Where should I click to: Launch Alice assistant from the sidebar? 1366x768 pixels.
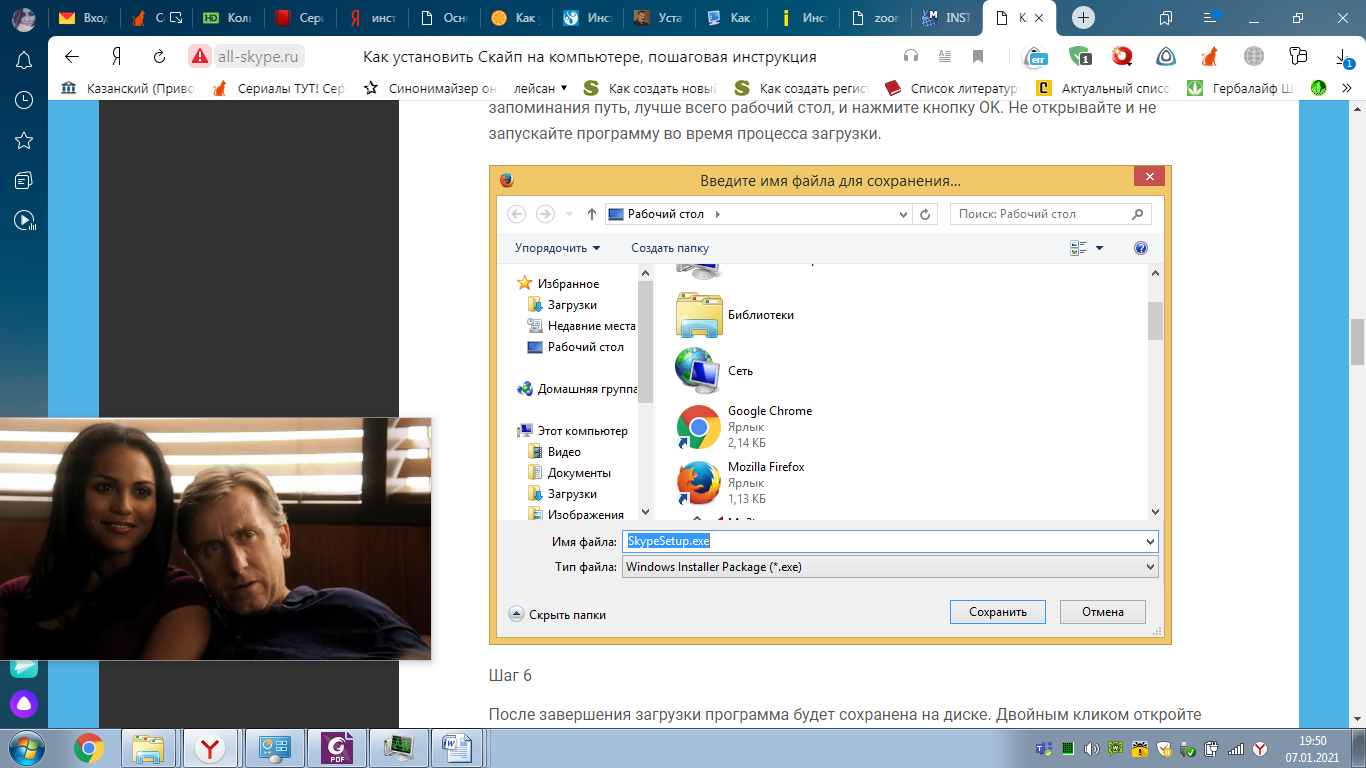(24, 704)
